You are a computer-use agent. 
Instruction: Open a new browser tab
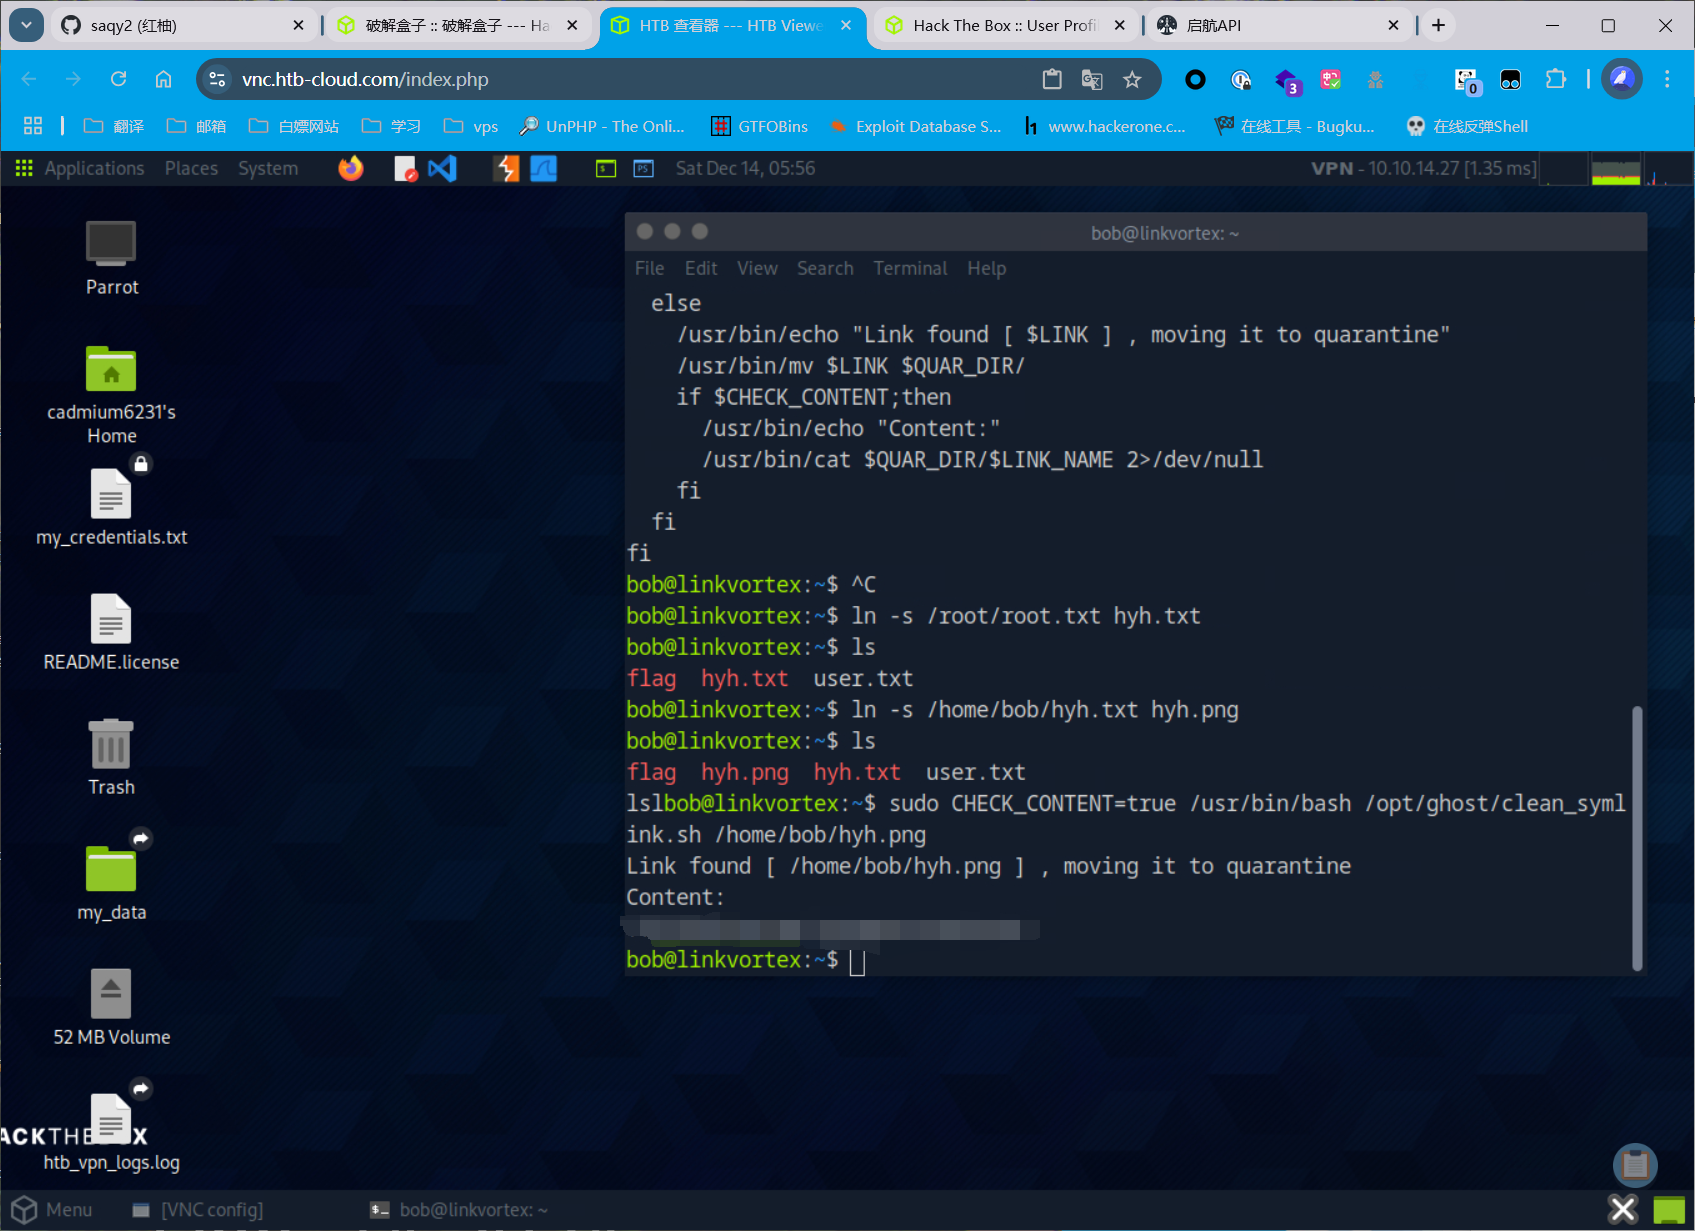point(1438,25)
